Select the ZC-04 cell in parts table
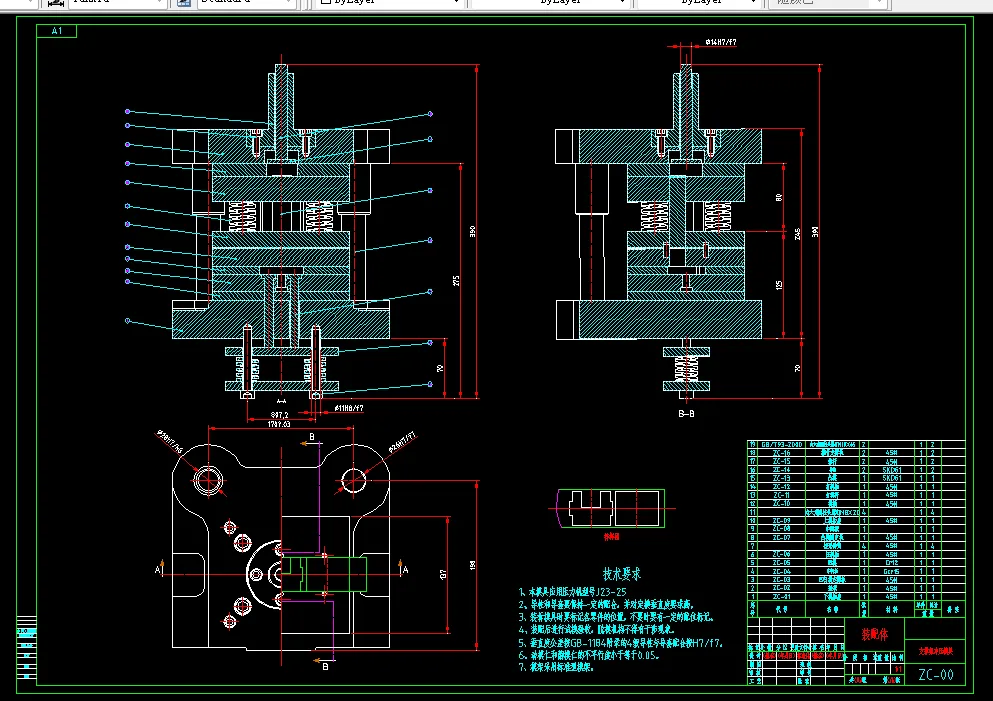 (781, 571)
